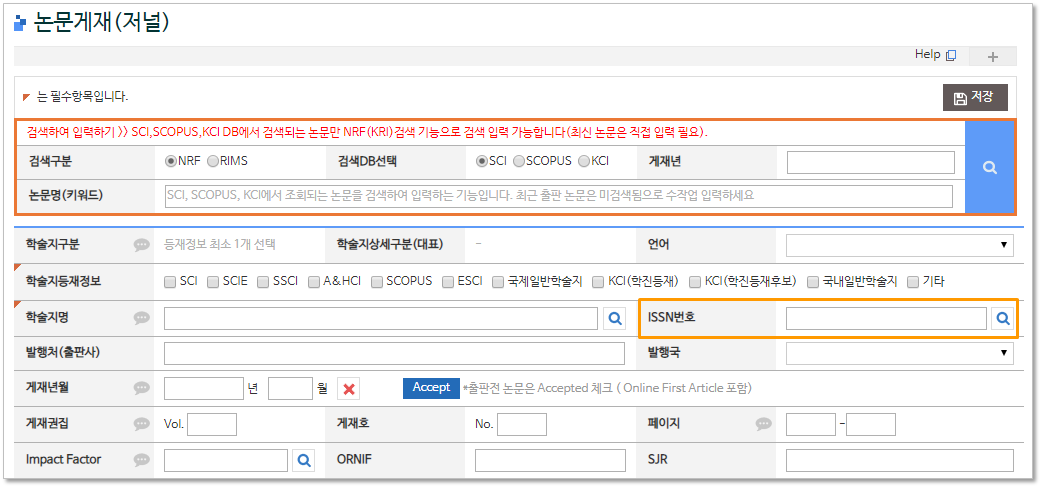
Task: Click the plus icon beside Help
Action: 992,57
